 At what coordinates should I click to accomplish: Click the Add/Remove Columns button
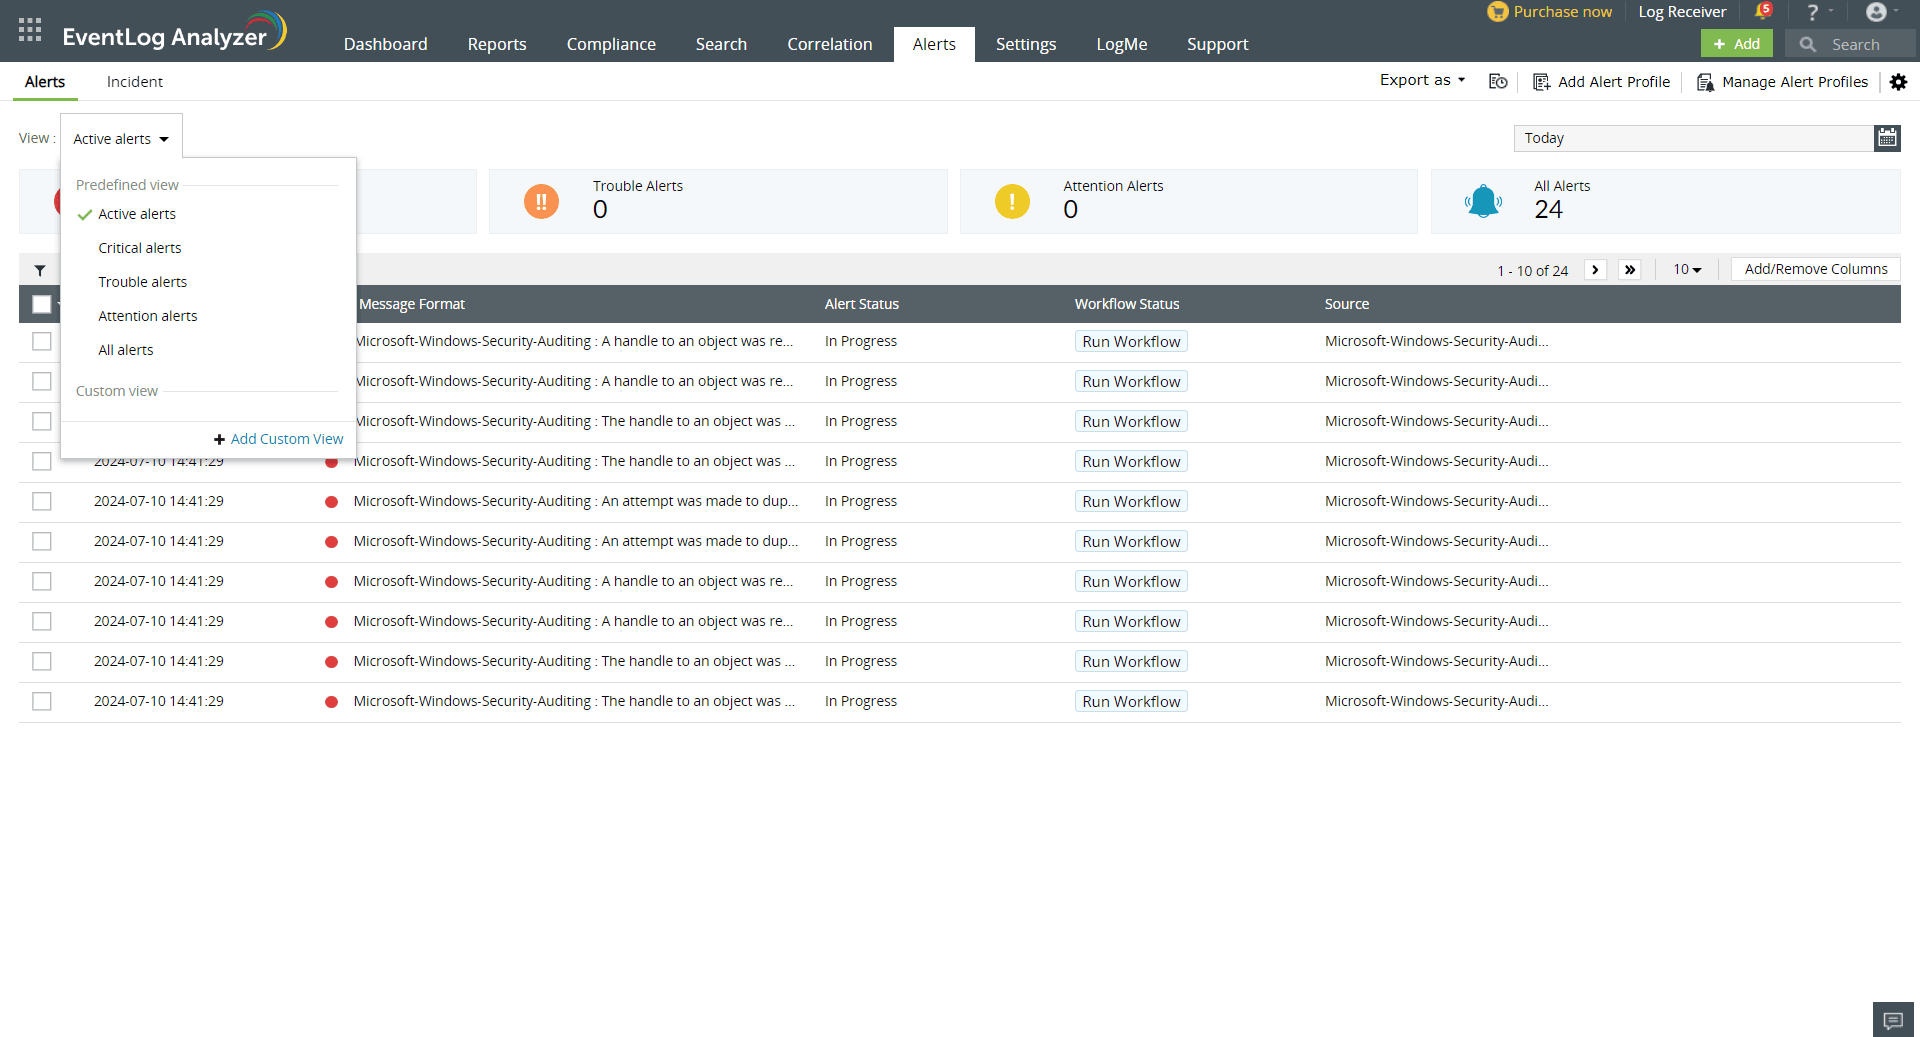(1815, 269)
